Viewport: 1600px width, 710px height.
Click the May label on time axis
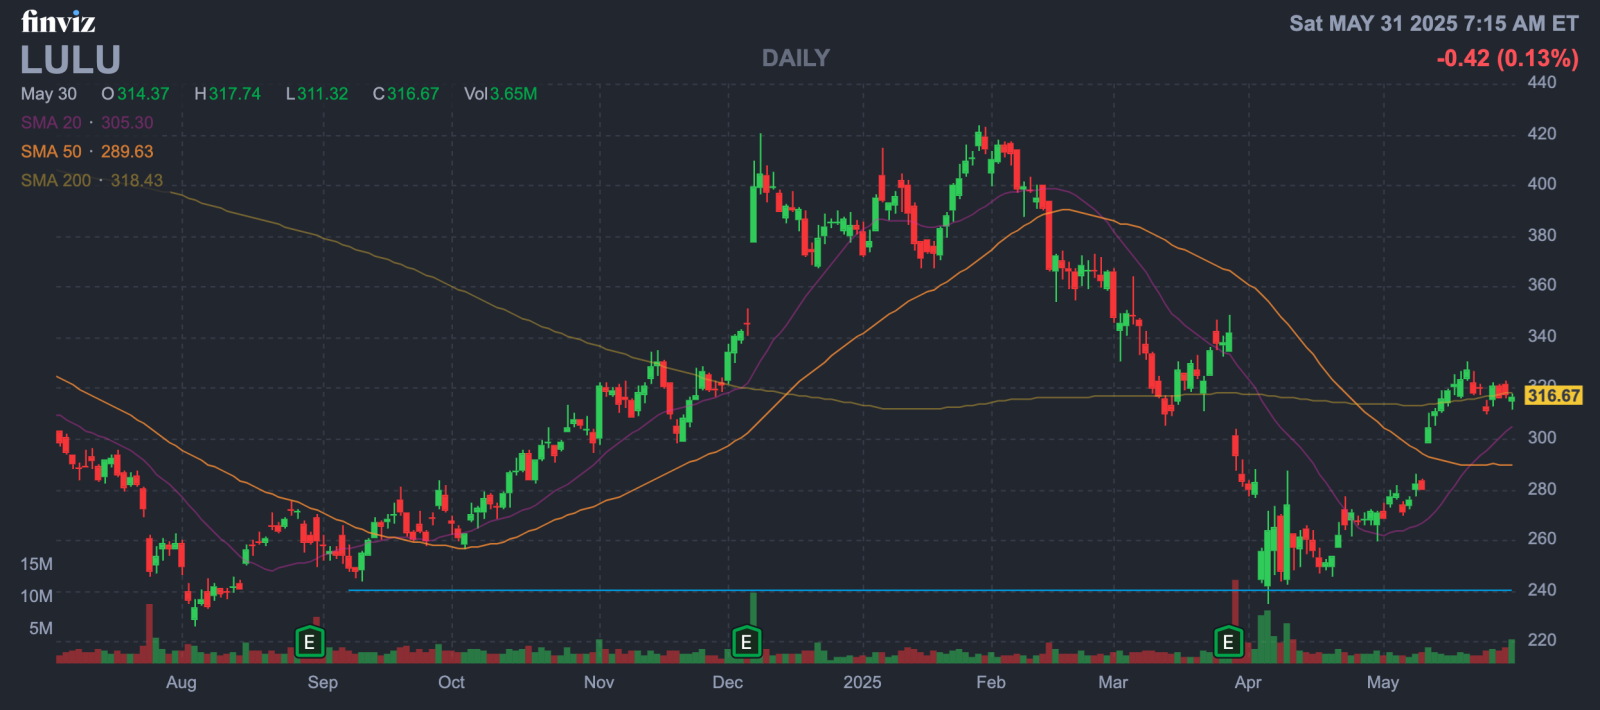coord(1383,682)
